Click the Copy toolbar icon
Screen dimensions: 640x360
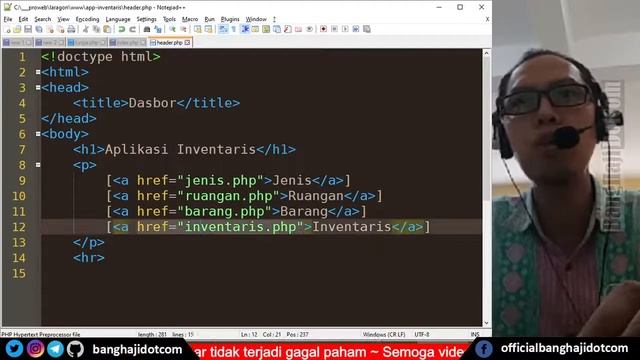(96, 29)
